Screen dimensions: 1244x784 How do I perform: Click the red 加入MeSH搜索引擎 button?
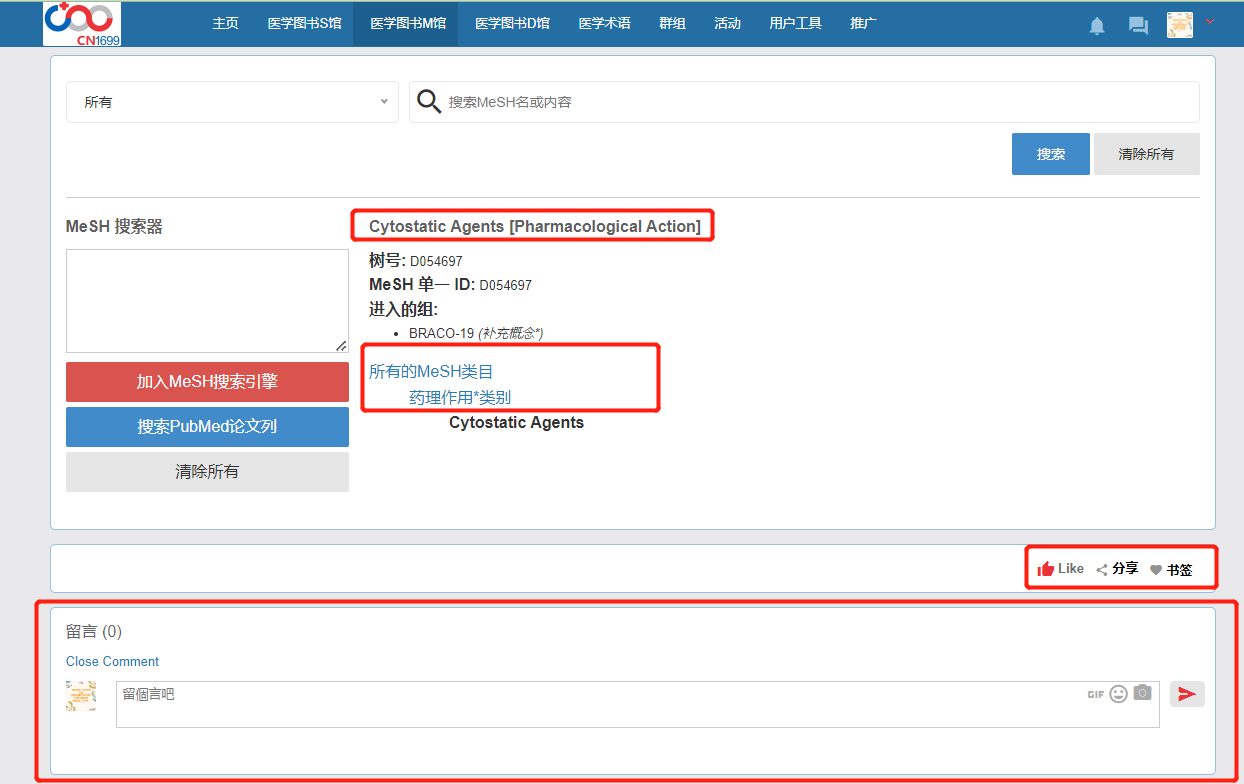(207, 381)
